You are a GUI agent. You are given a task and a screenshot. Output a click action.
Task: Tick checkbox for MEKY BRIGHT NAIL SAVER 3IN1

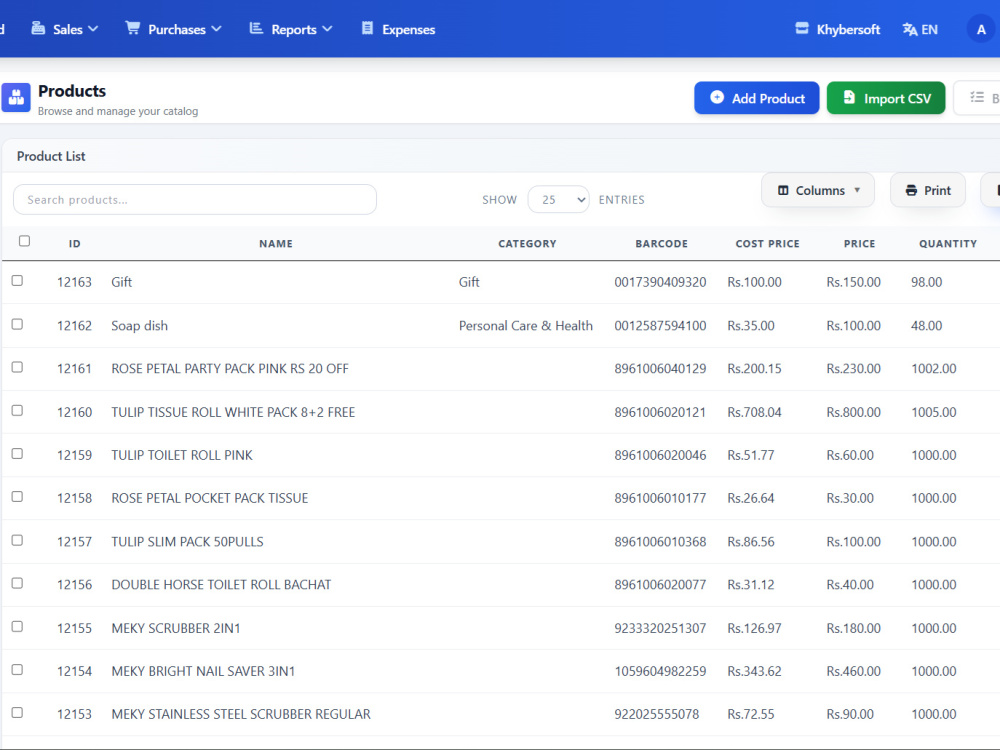[17, 670]
